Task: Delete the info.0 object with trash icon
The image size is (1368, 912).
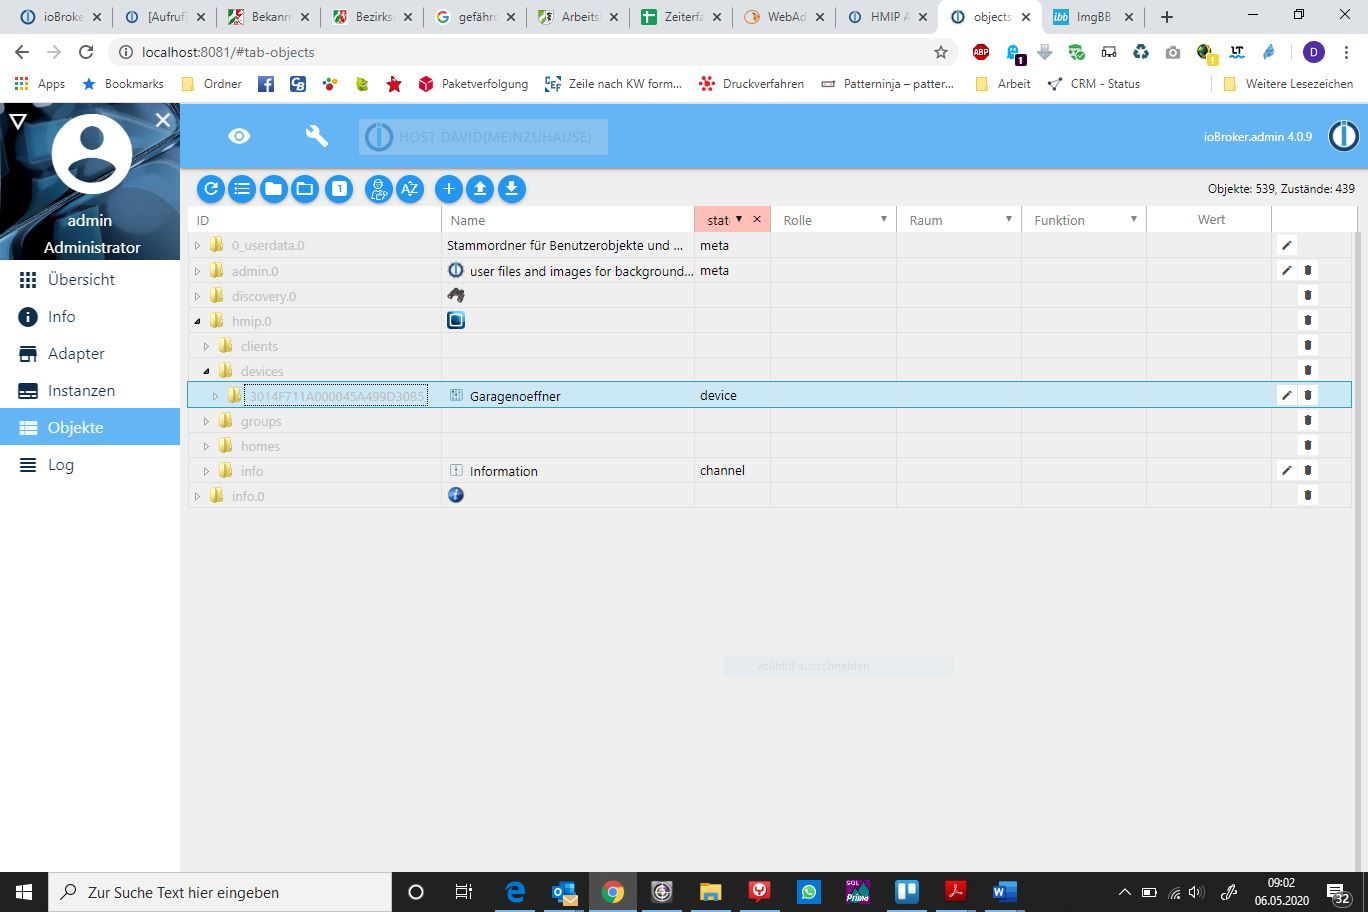Action: click(1307, 495)
